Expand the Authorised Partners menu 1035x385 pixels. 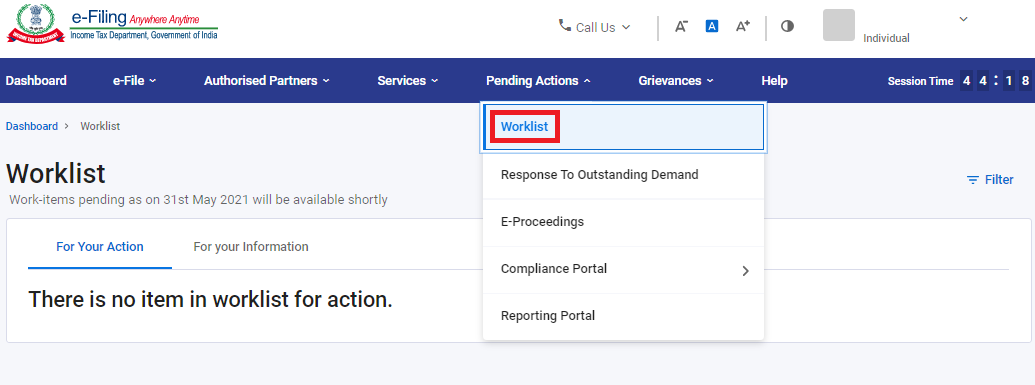267,81
